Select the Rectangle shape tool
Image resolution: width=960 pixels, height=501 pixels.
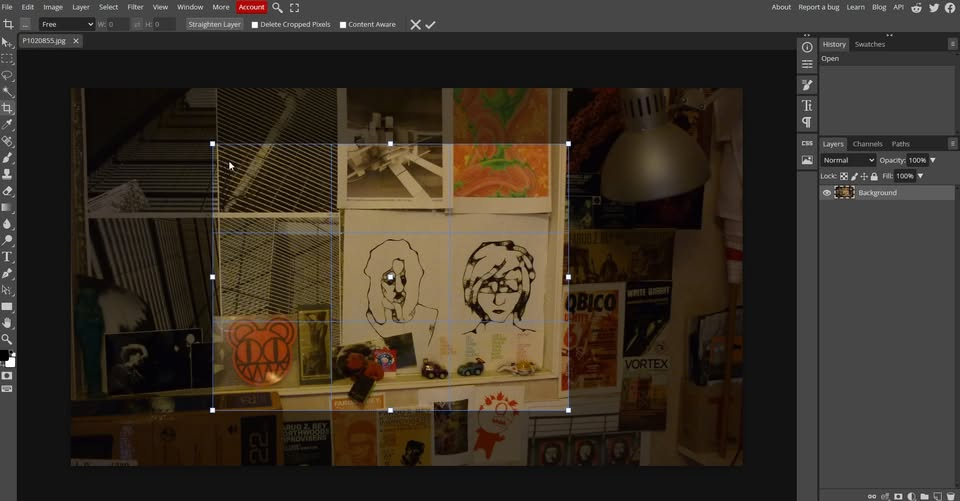click(x=7, y=306)
